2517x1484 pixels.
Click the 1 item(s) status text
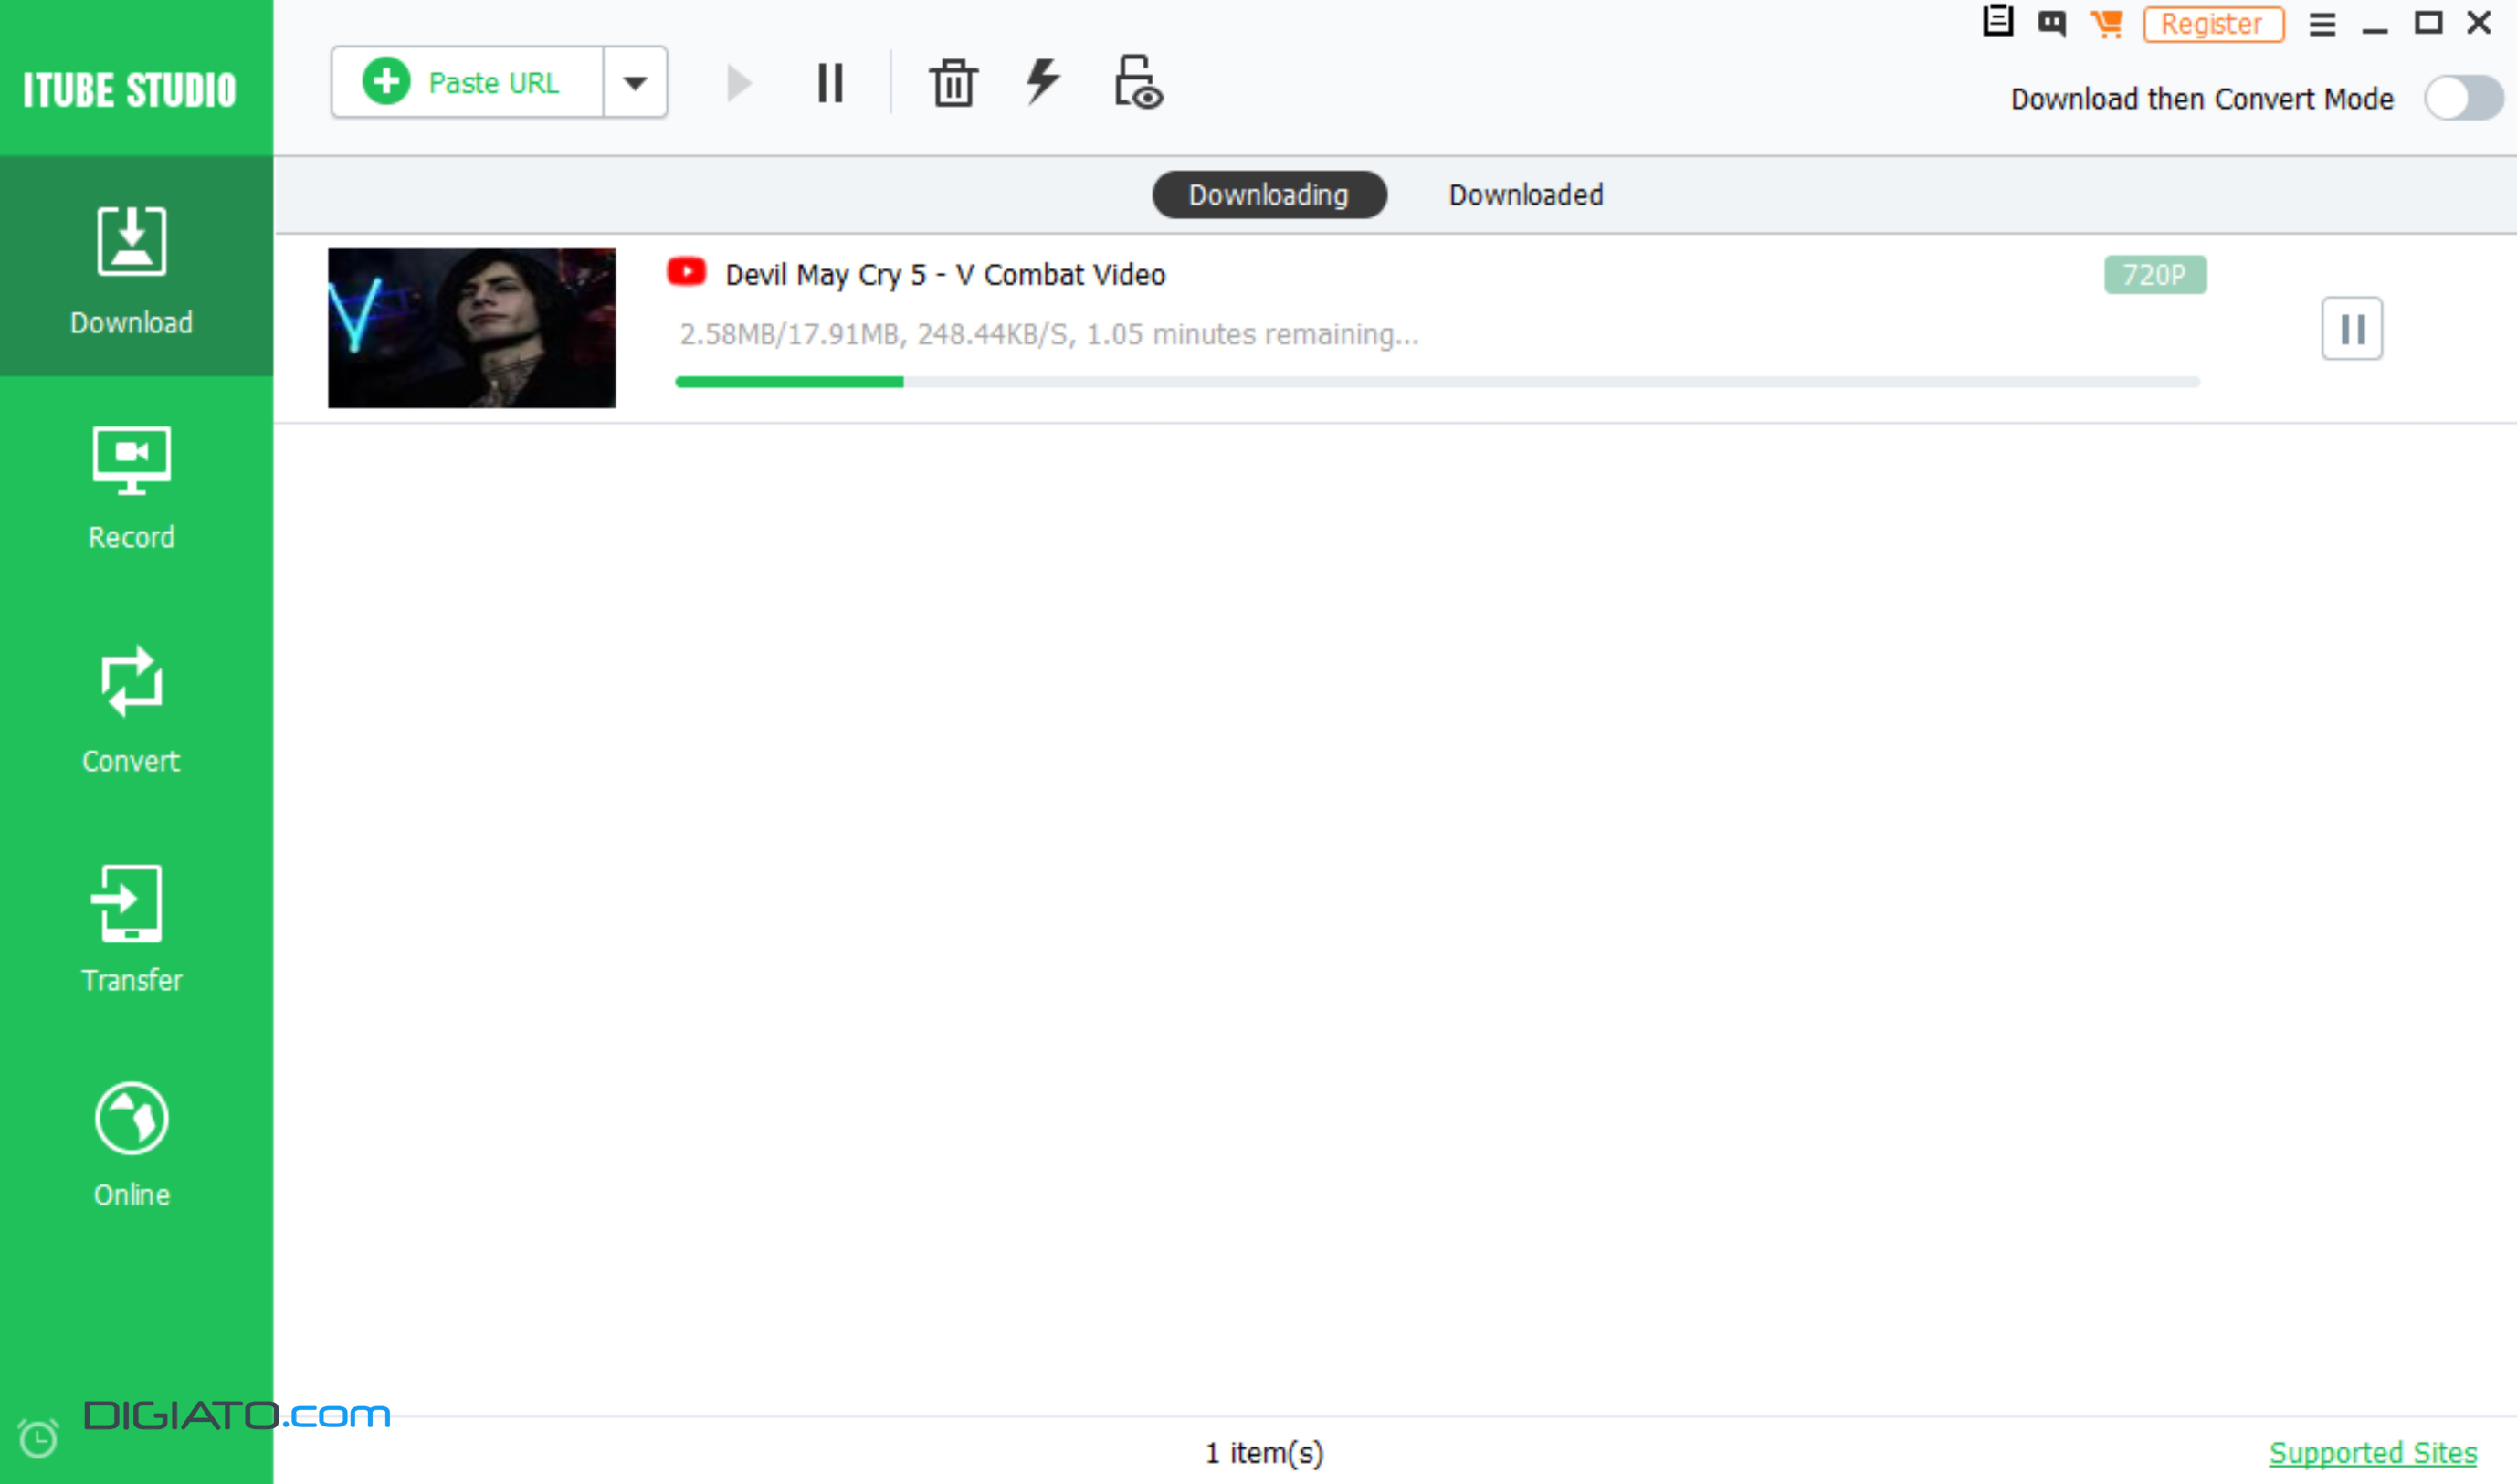point(1264,1453)
